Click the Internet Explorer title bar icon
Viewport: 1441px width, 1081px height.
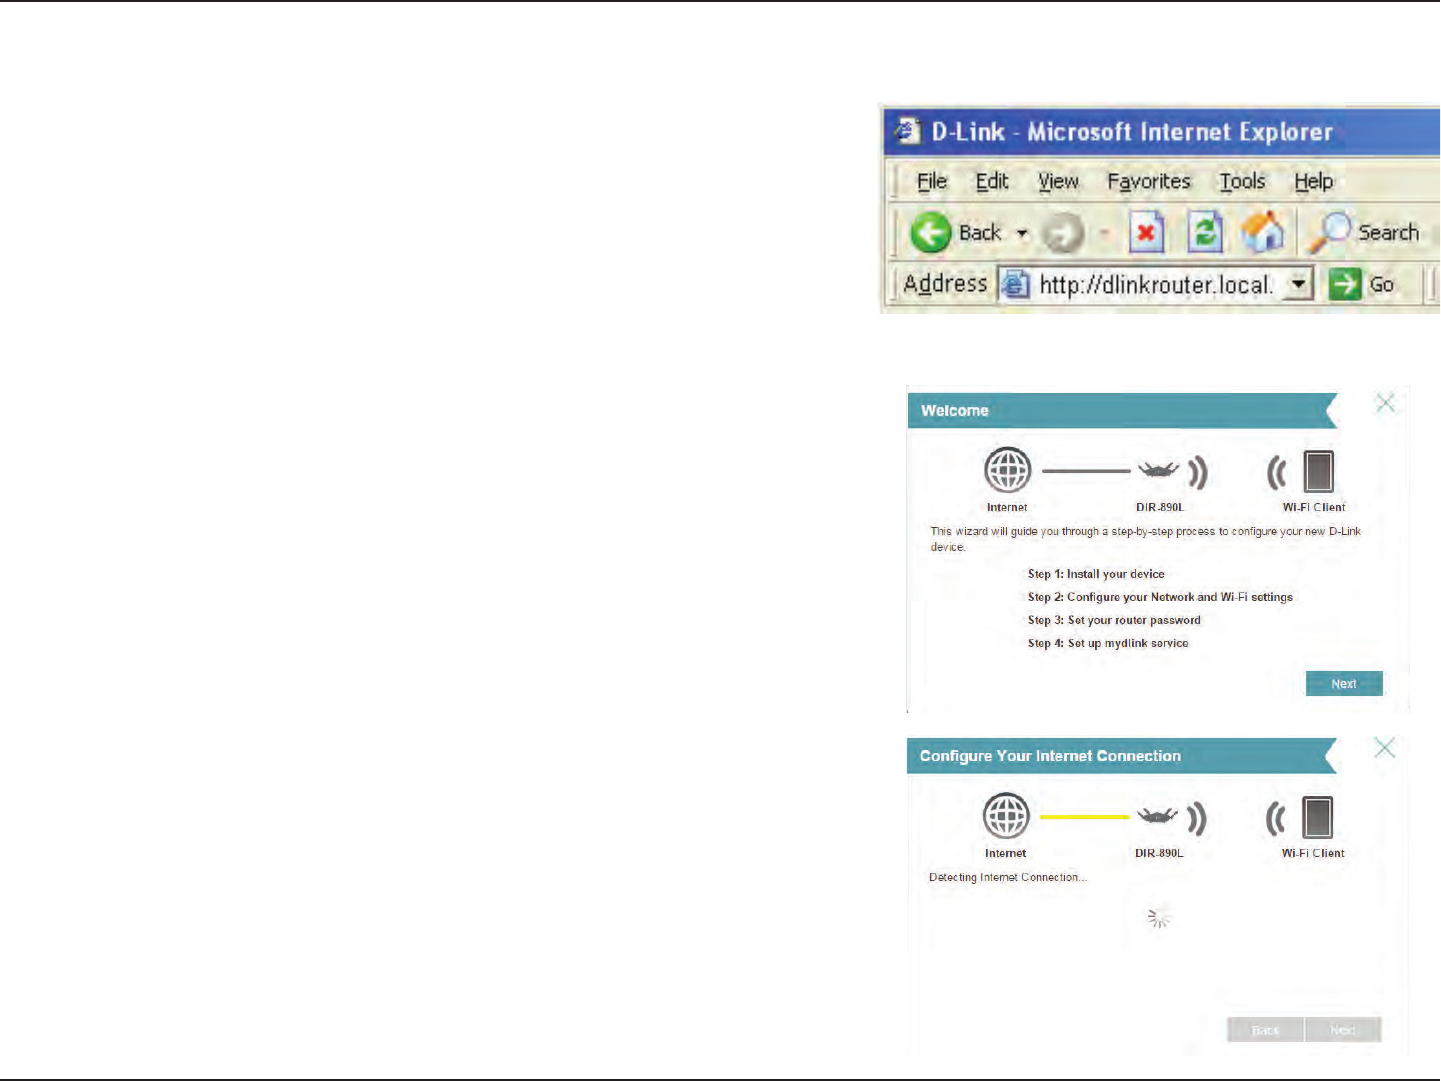pos(907,131)
